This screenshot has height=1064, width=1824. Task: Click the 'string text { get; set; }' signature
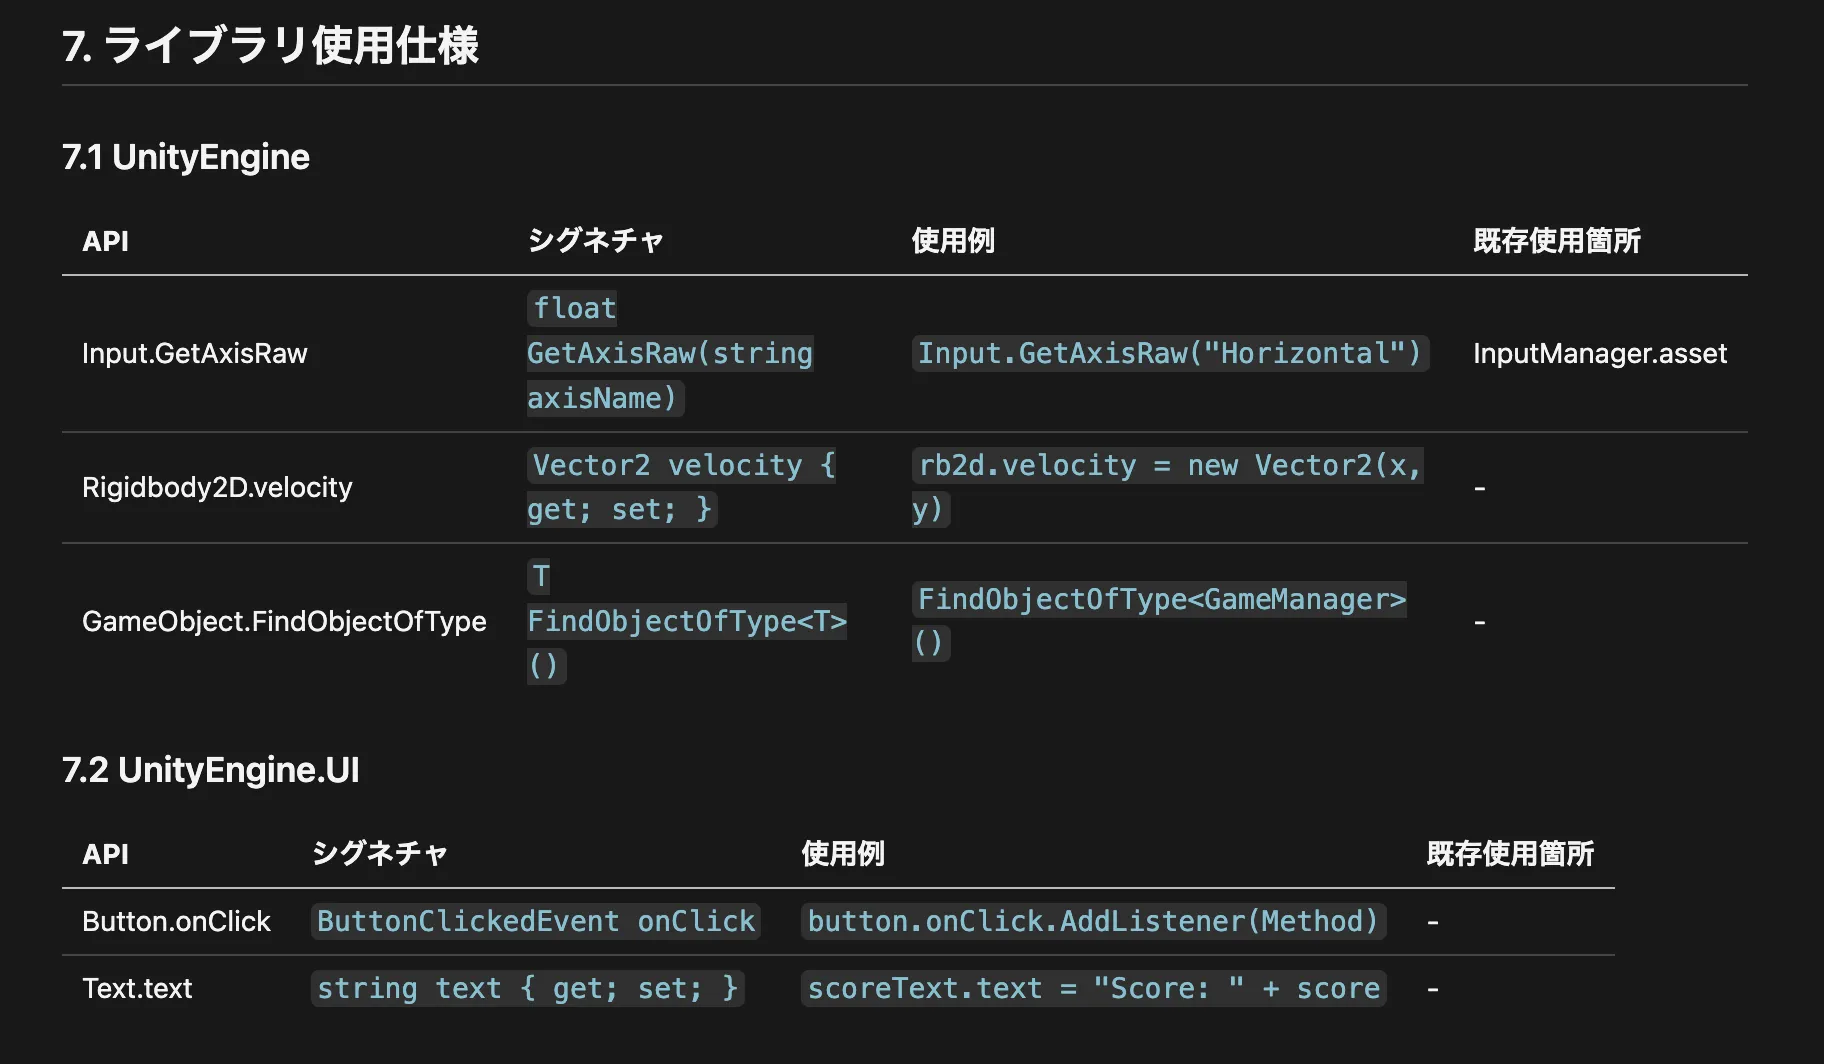click(528, 988)
